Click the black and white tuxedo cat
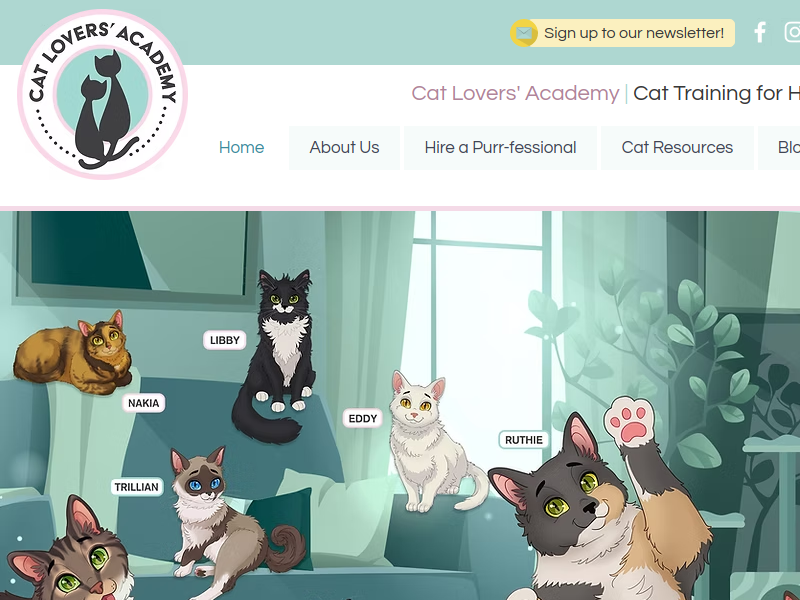Screen dimensions: 800x600 pos(278,355)
